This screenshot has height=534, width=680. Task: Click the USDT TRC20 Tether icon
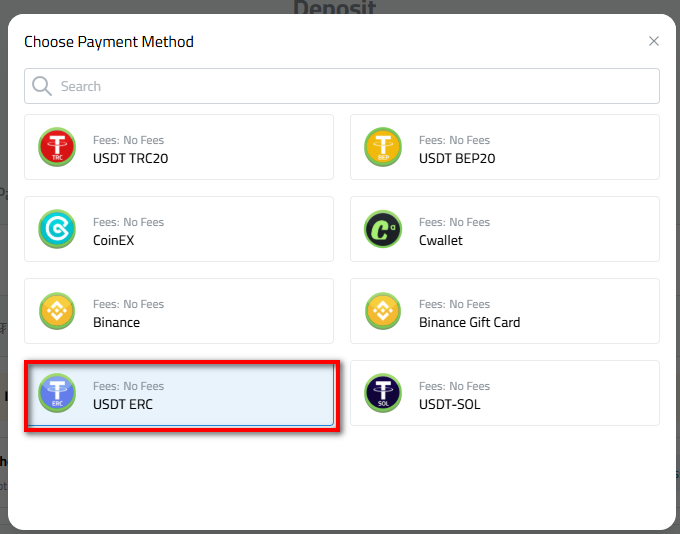click(x=57, y=147)
